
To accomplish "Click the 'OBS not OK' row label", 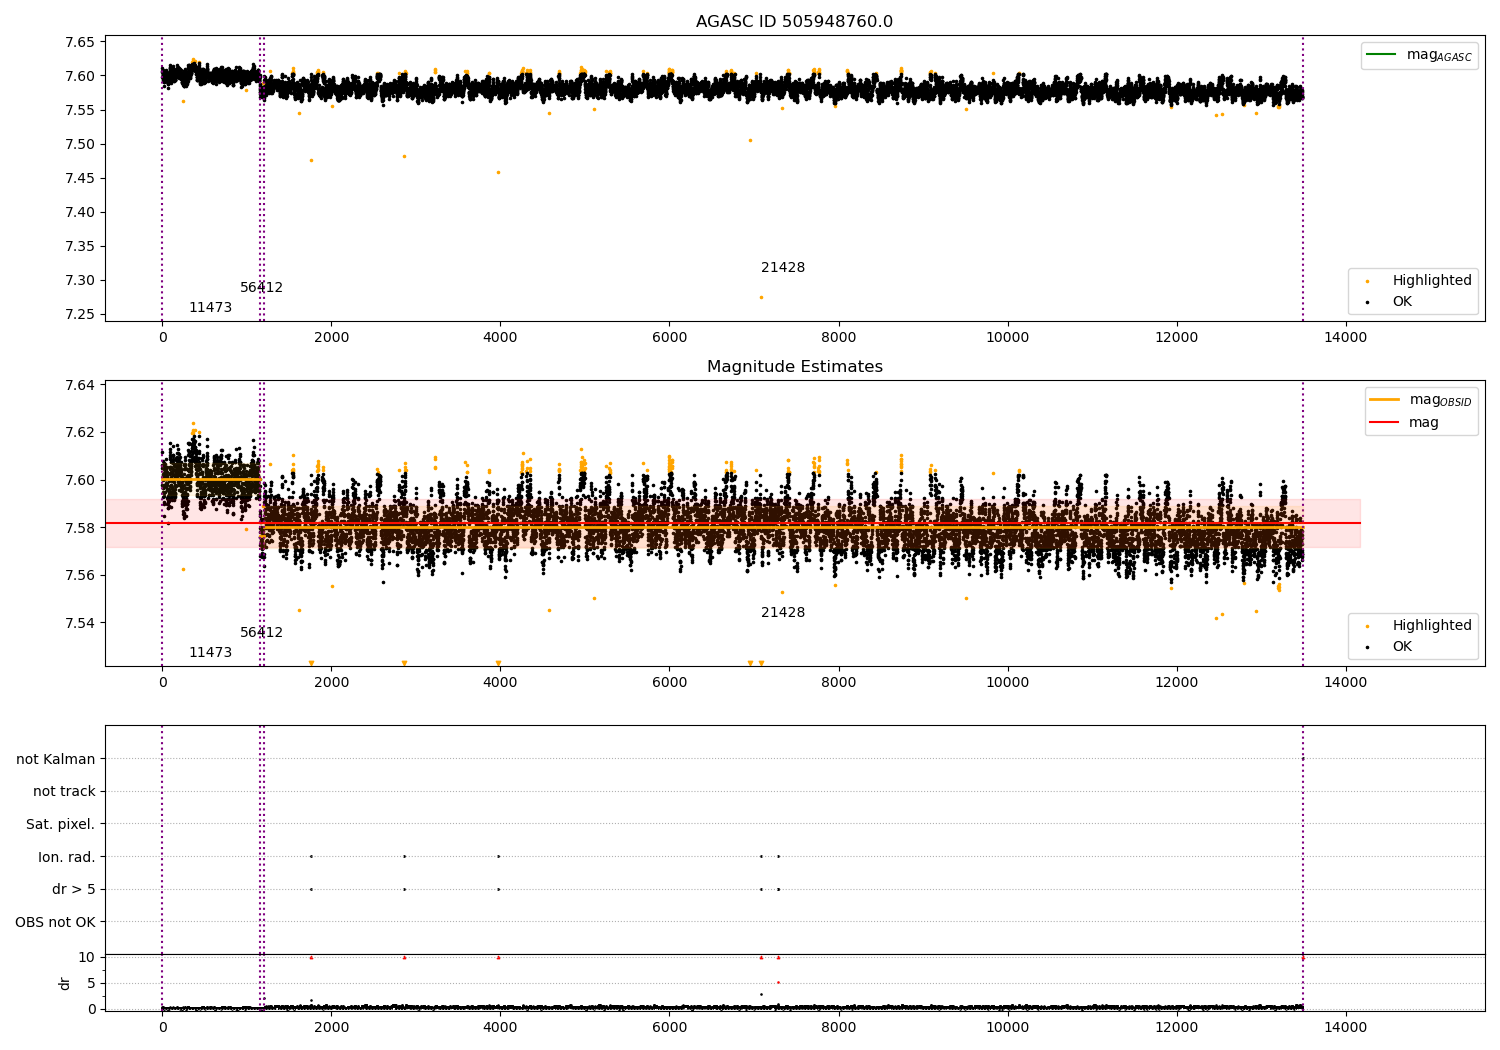I will (x=55, y=922).
